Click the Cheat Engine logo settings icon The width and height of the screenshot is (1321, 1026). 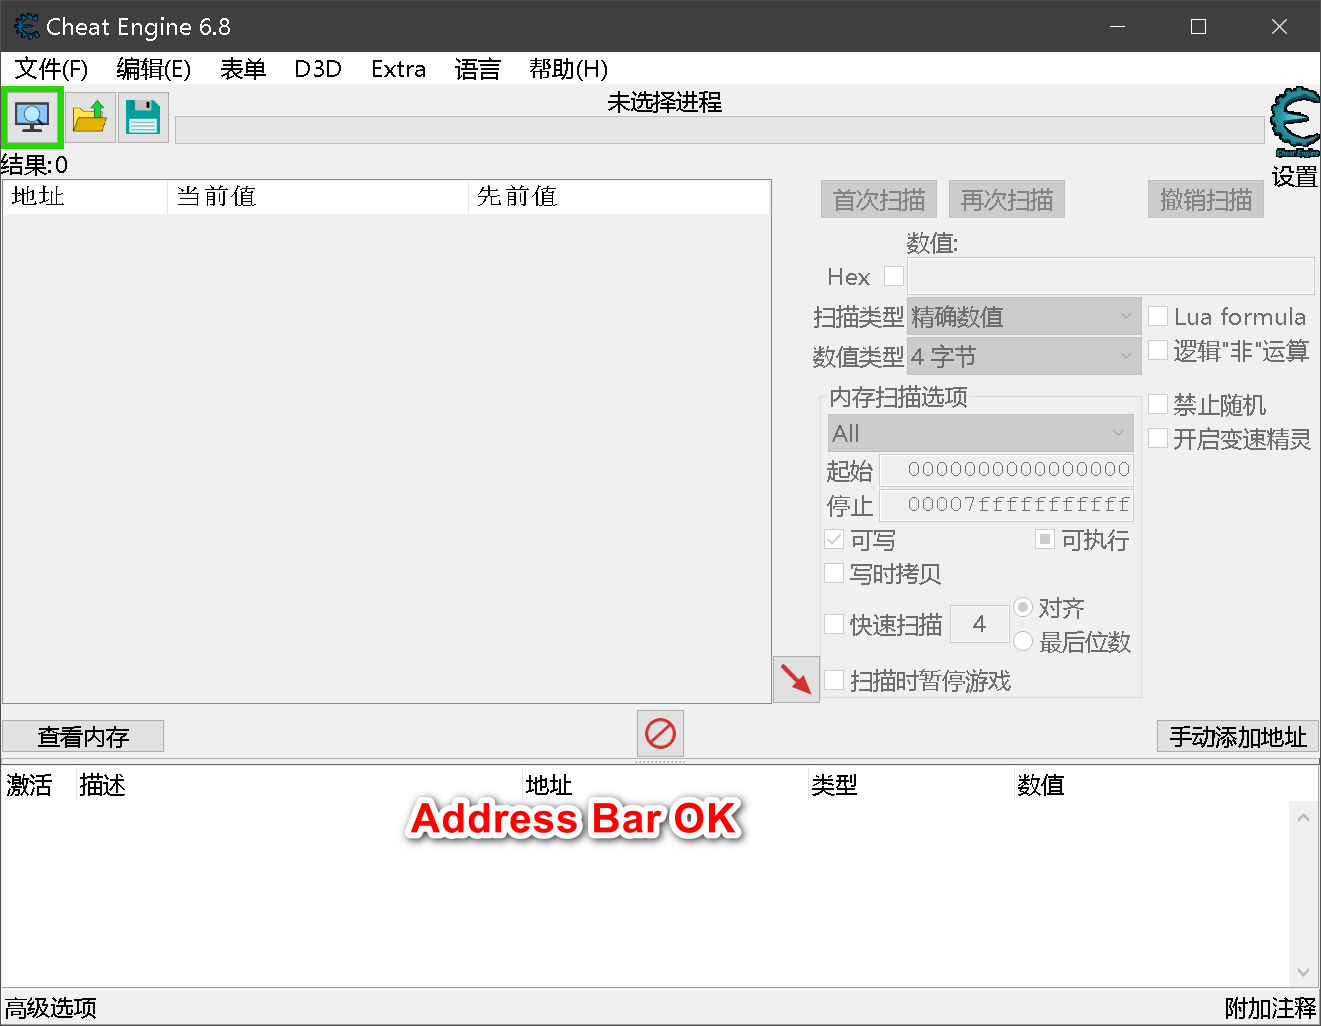[1296, 121]
